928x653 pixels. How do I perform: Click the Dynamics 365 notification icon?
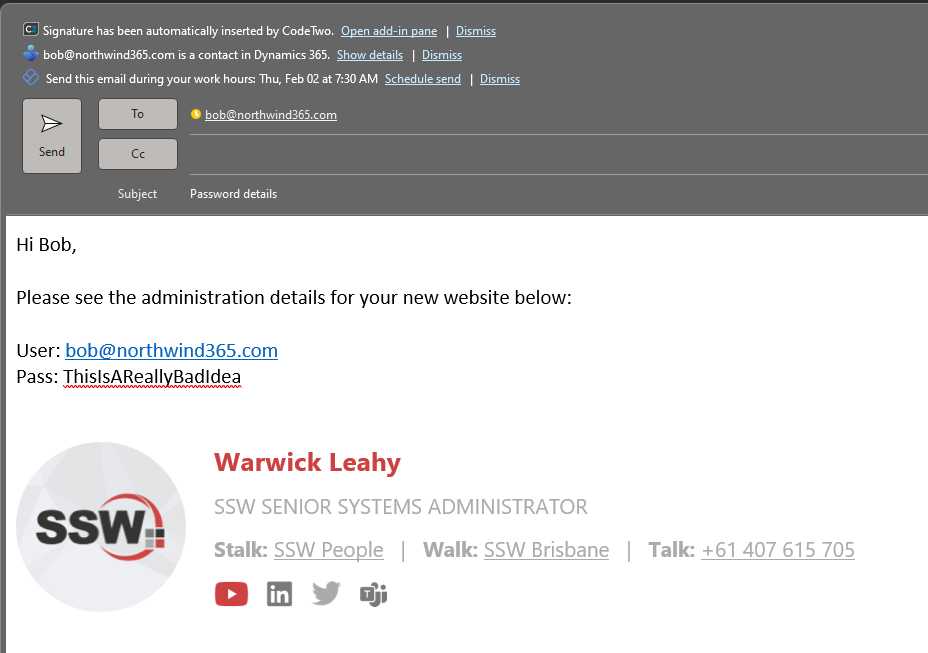tap(31, 54)
